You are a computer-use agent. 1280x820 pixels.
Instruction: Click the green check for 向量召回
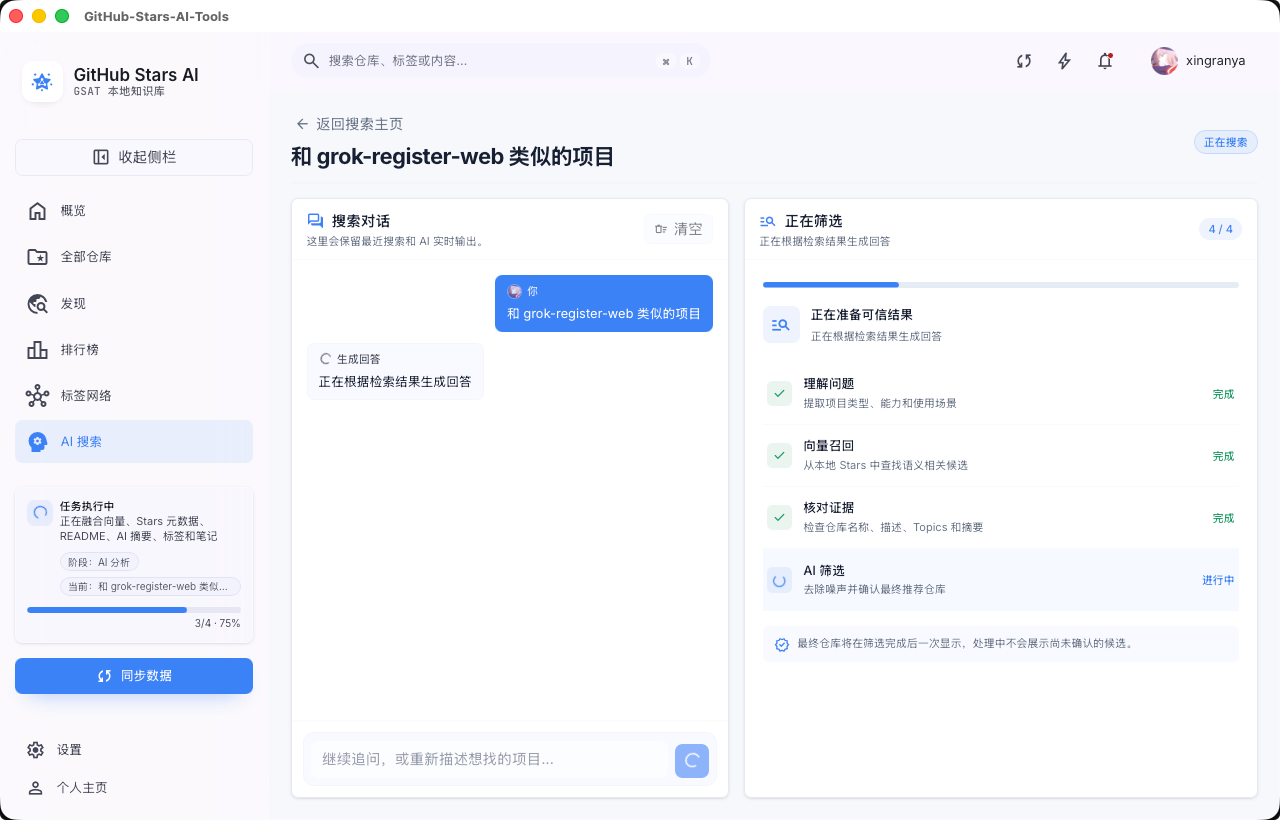click(x=780, y=455)
